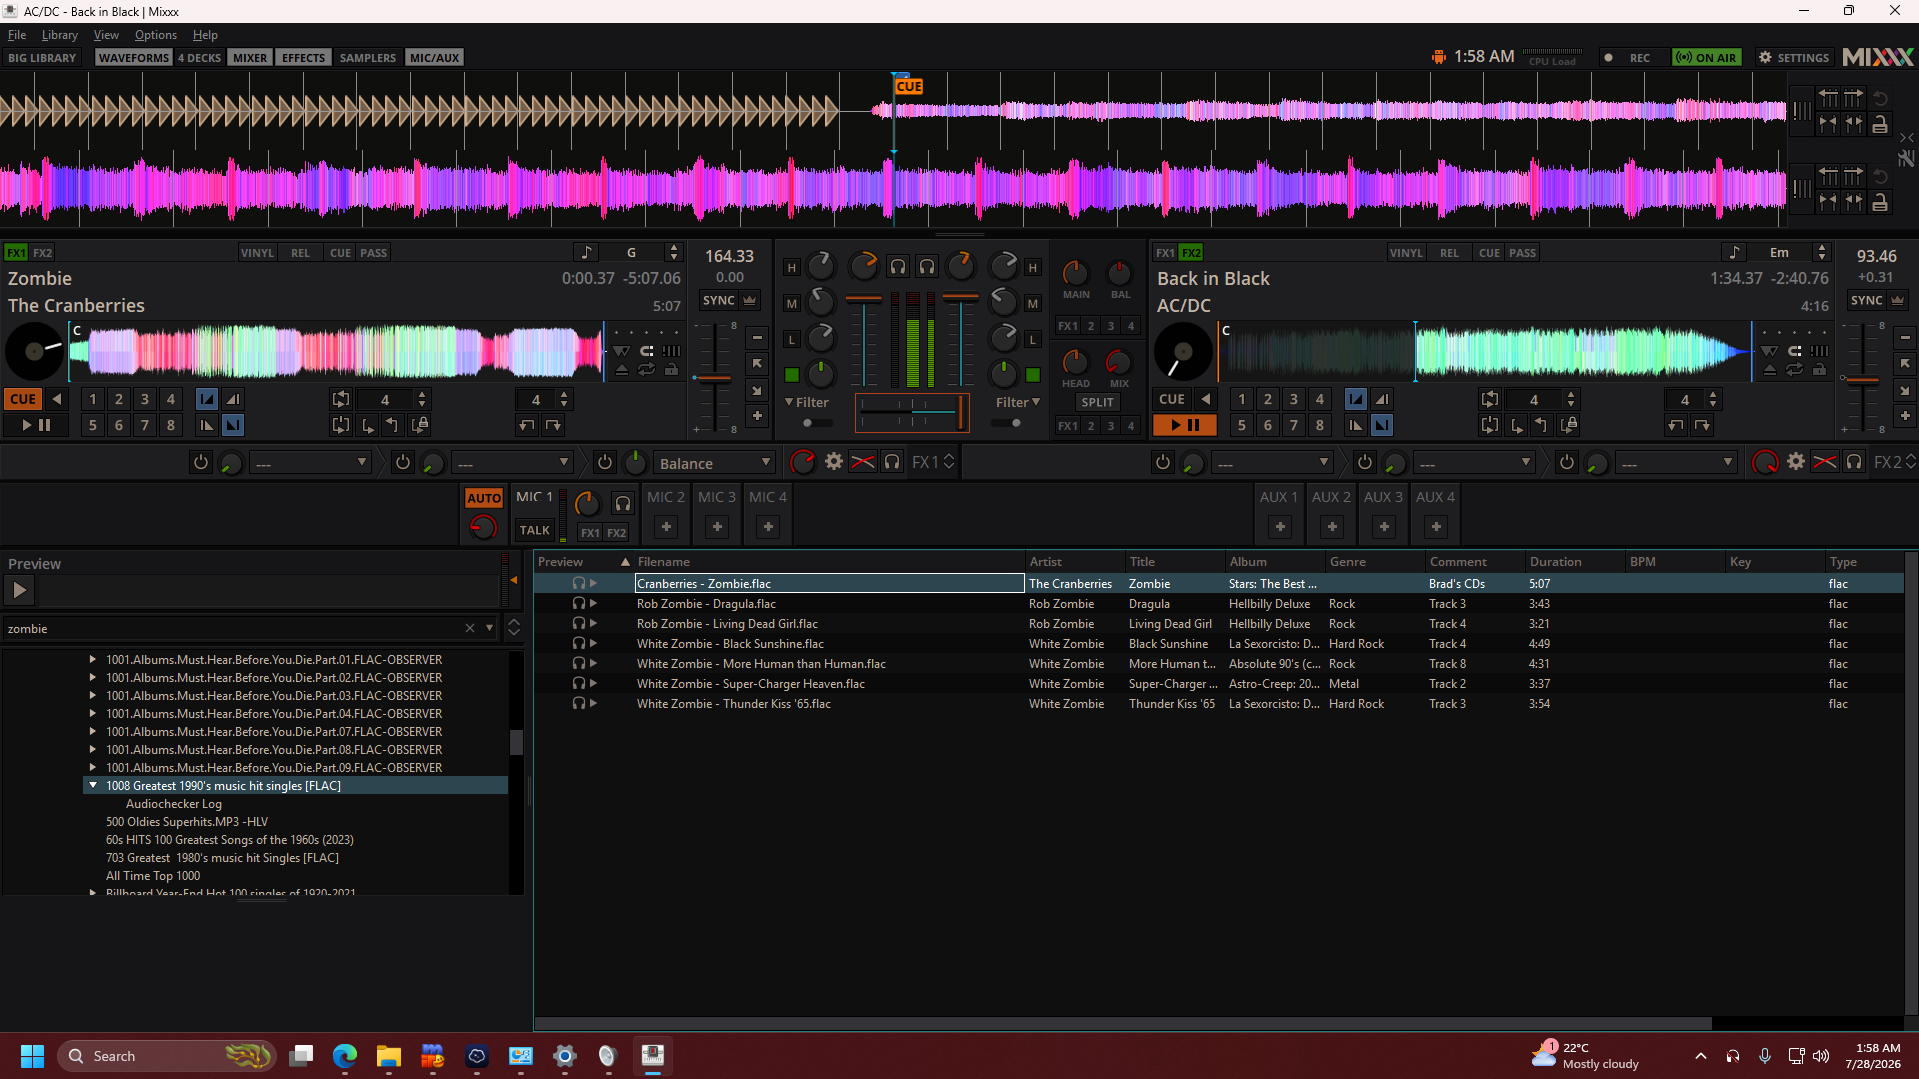Toggle headphone cue for the FX2 unit

pyautogui.click(x=1854, y=462)
